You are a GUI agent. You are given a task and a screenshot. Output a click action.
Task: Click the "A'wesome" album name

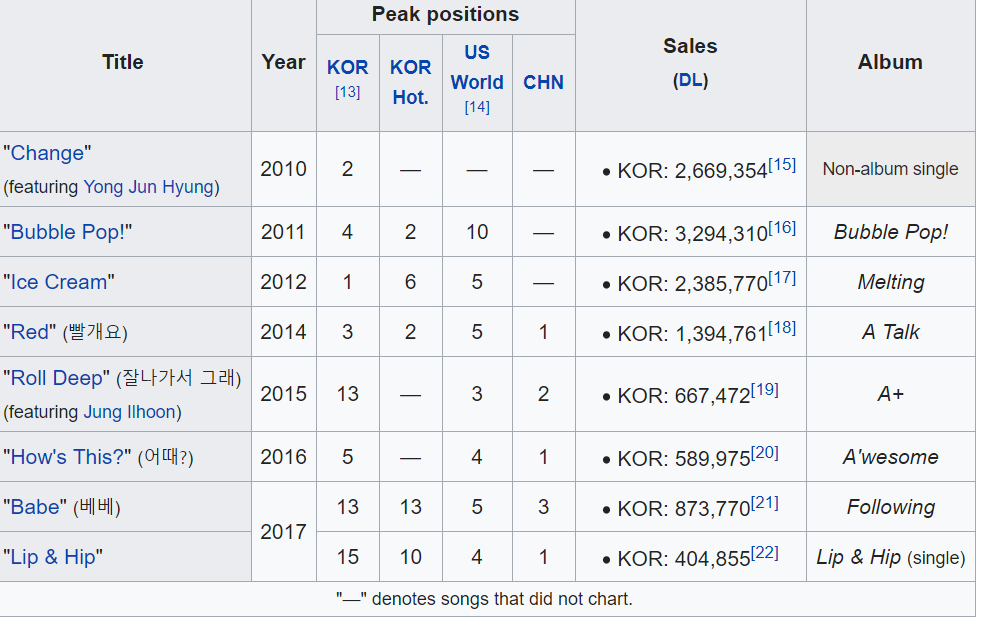tap(891, 457)
